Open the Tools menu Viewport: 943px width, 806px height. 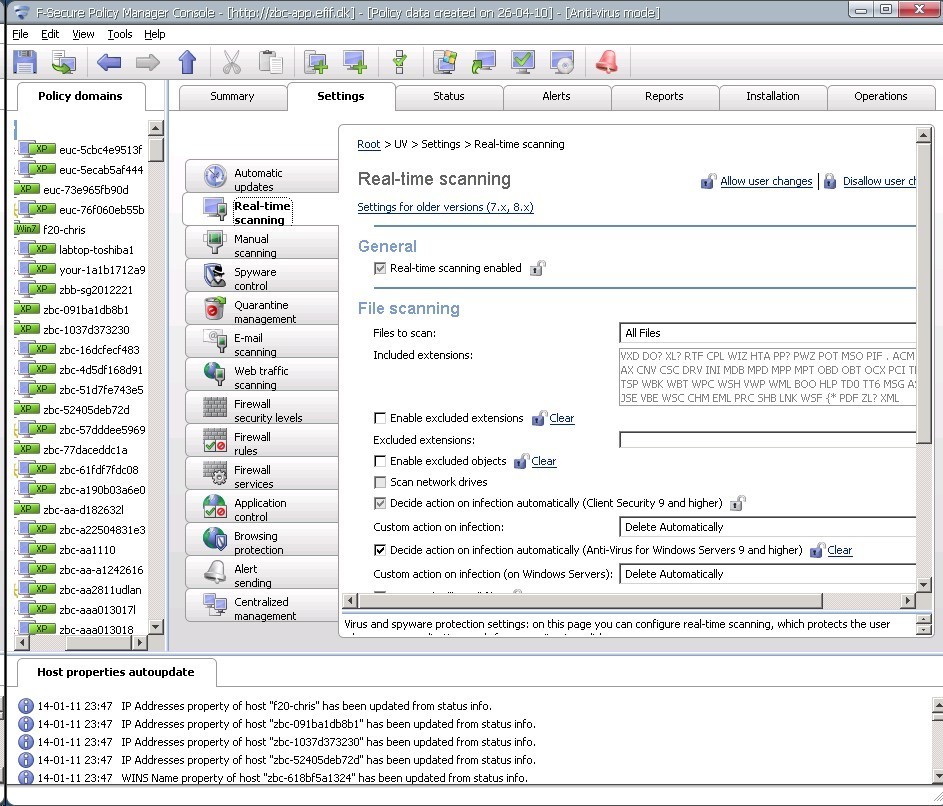(x=120, y=33)
